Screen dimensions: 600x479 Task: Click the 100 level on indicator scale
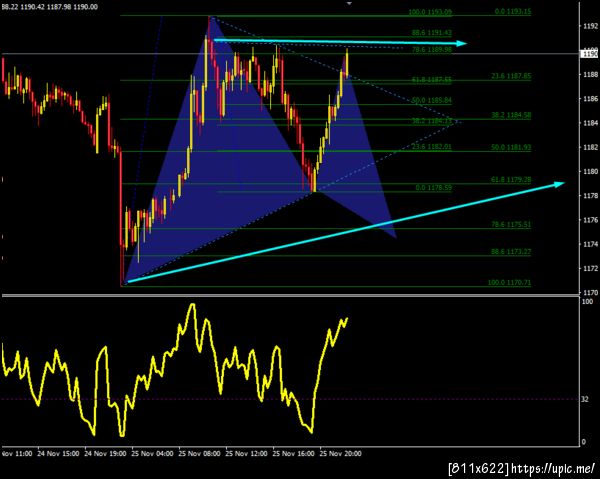587,302
